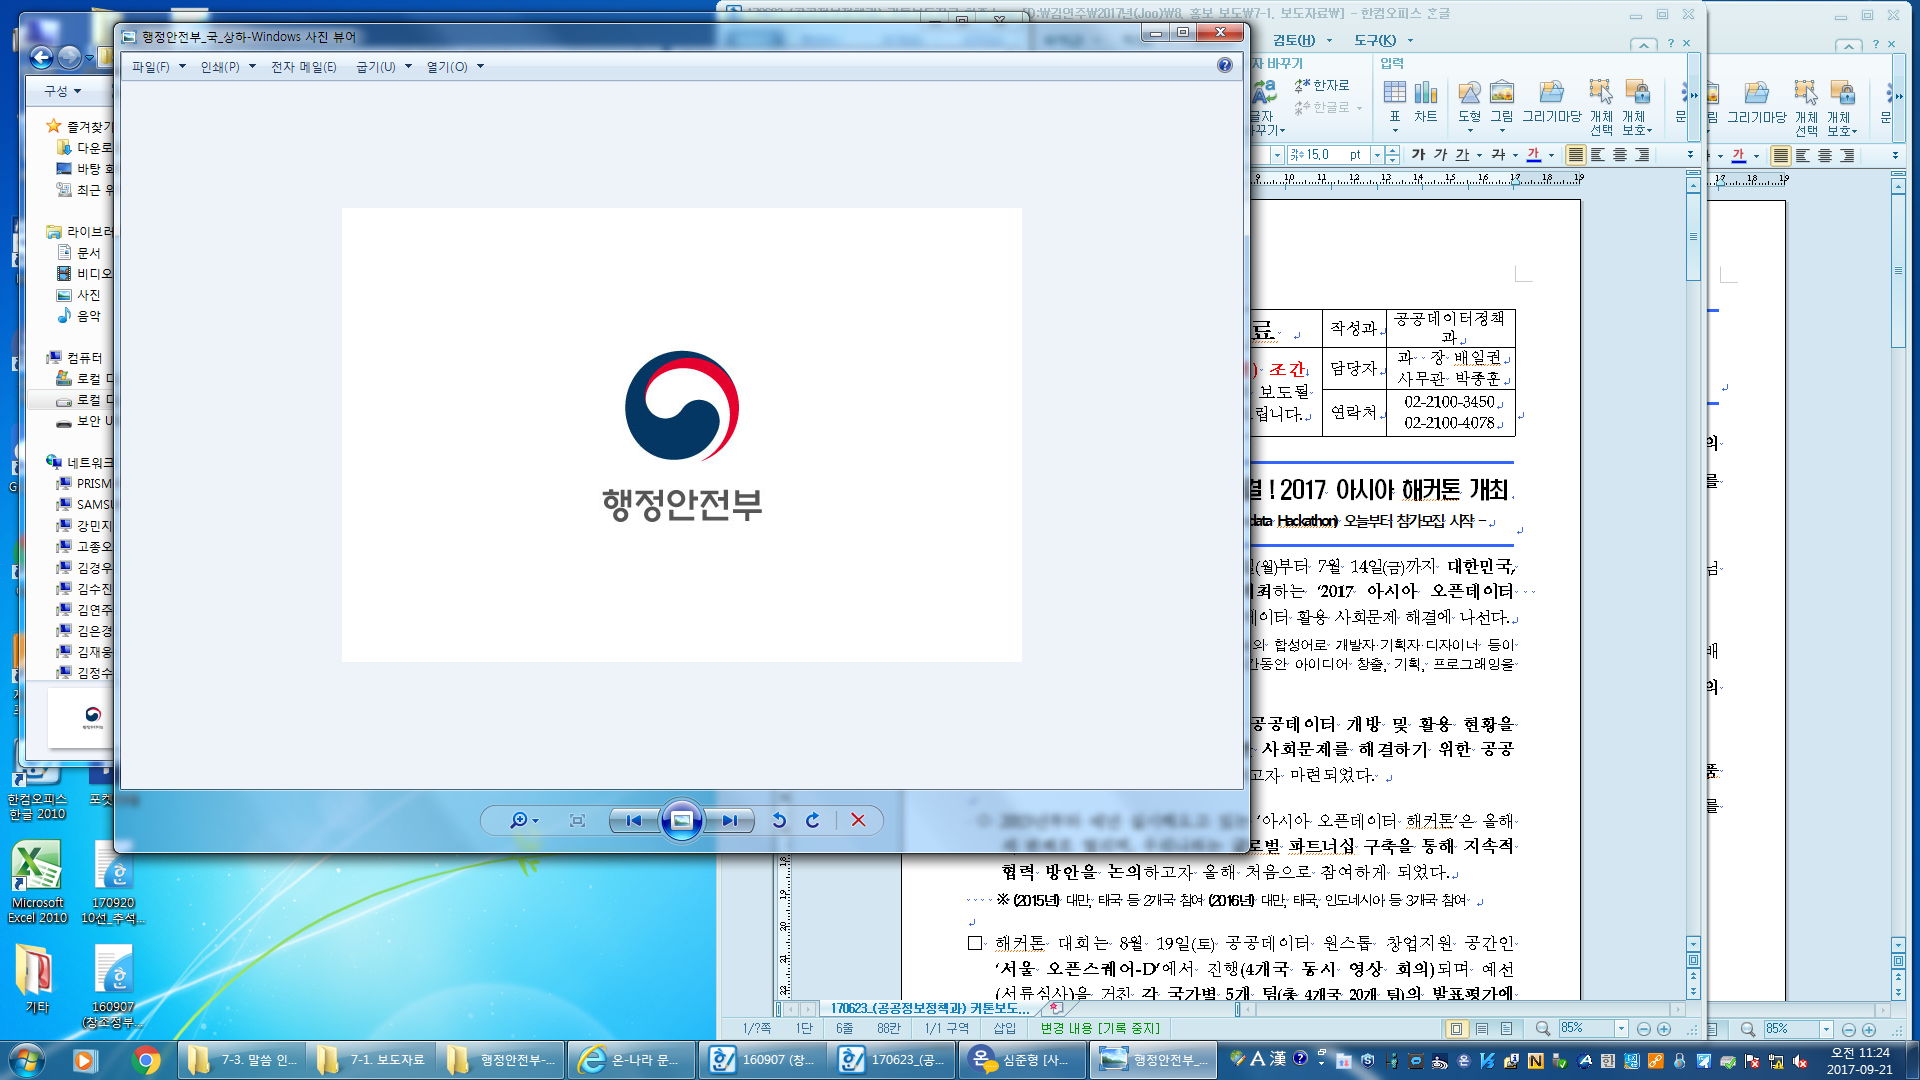The height and width of the screenshot is (1080, 1920).
Task: Open the underline style dropdown arrow
Action: tap(1479, 156)
